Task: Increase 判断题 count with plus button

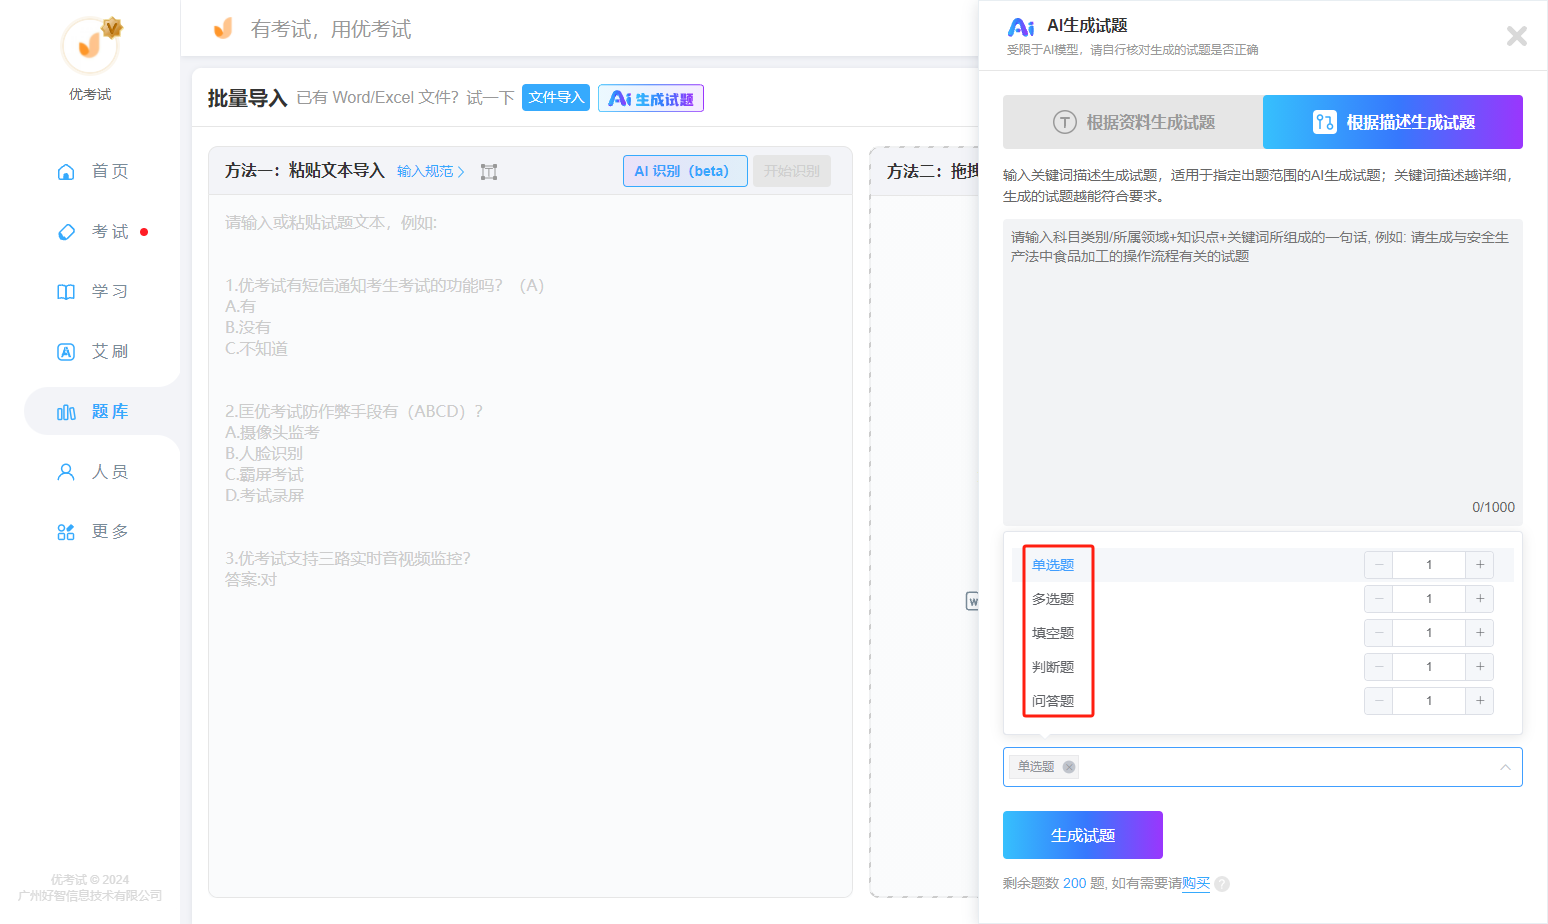Action: click(x=1480, y=667)
